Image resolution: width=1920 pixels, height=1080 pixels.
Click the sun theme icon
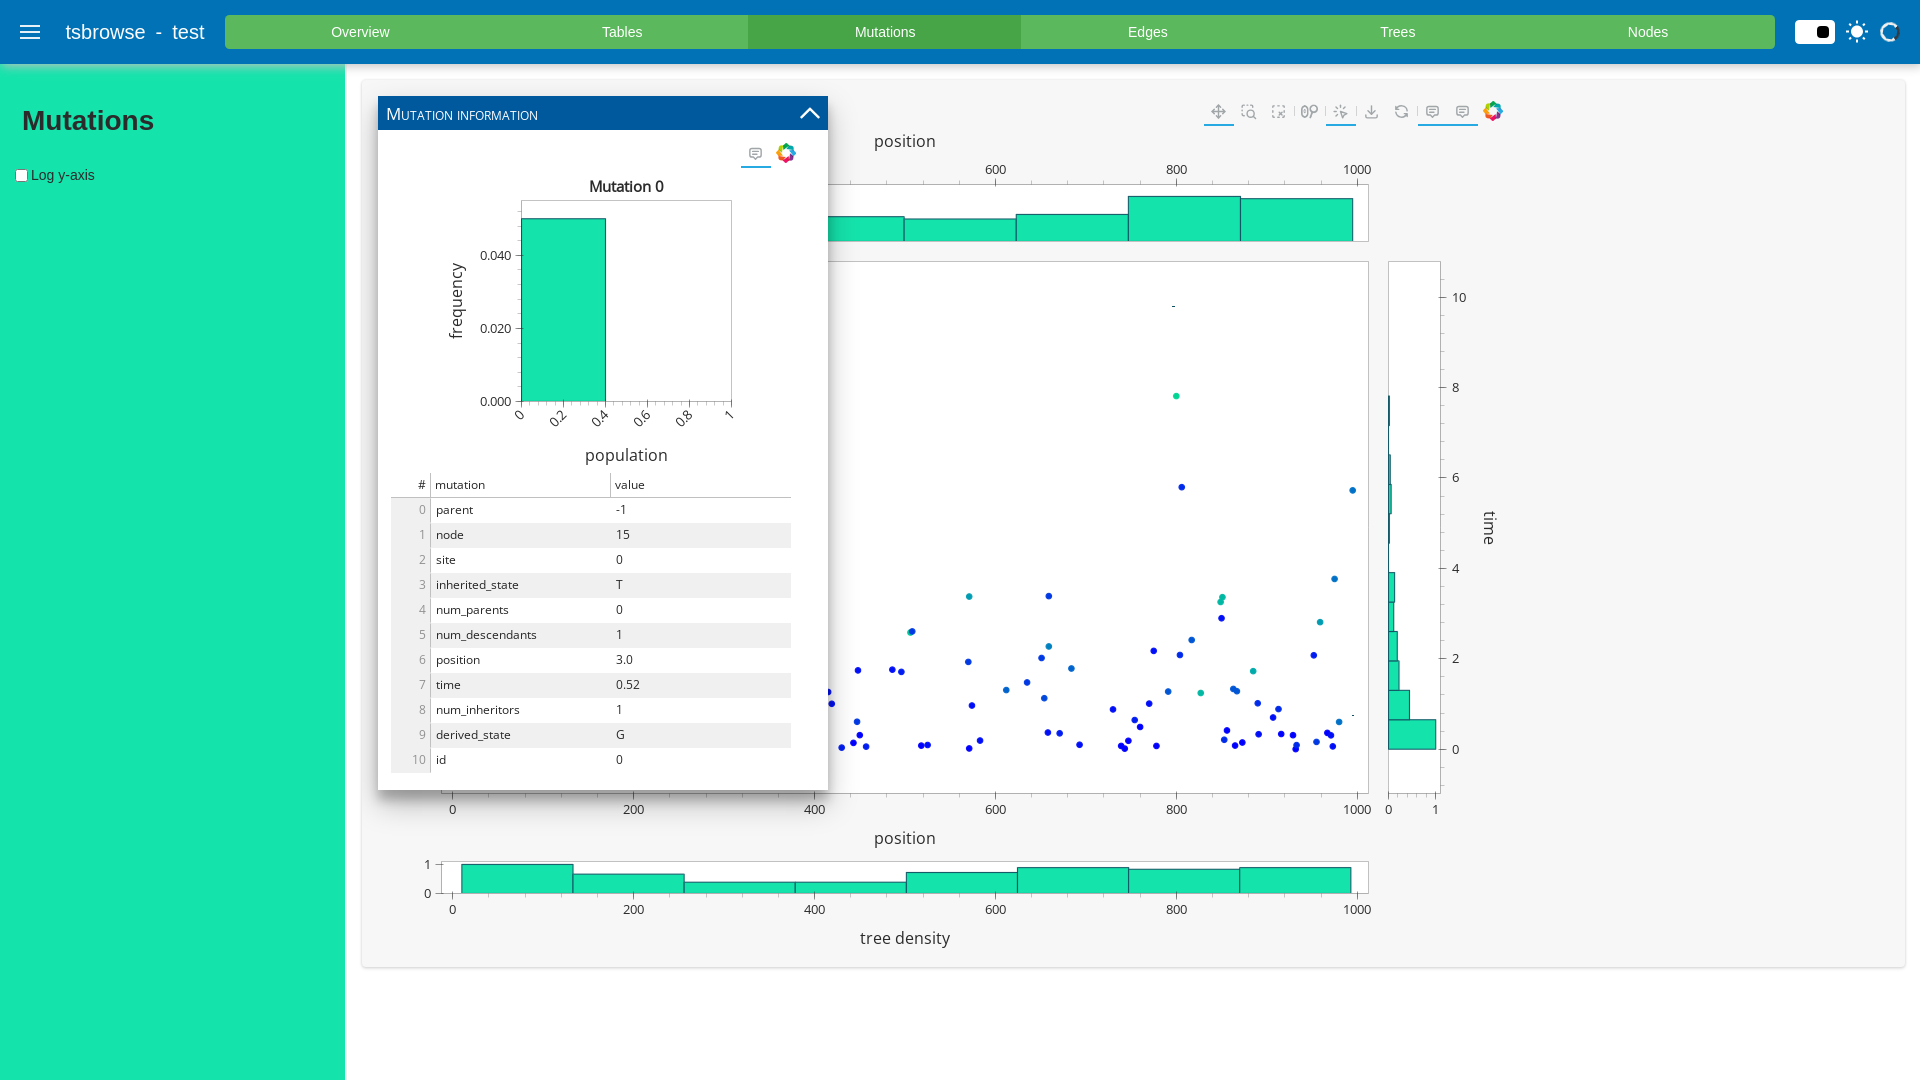pos(1857,32)
